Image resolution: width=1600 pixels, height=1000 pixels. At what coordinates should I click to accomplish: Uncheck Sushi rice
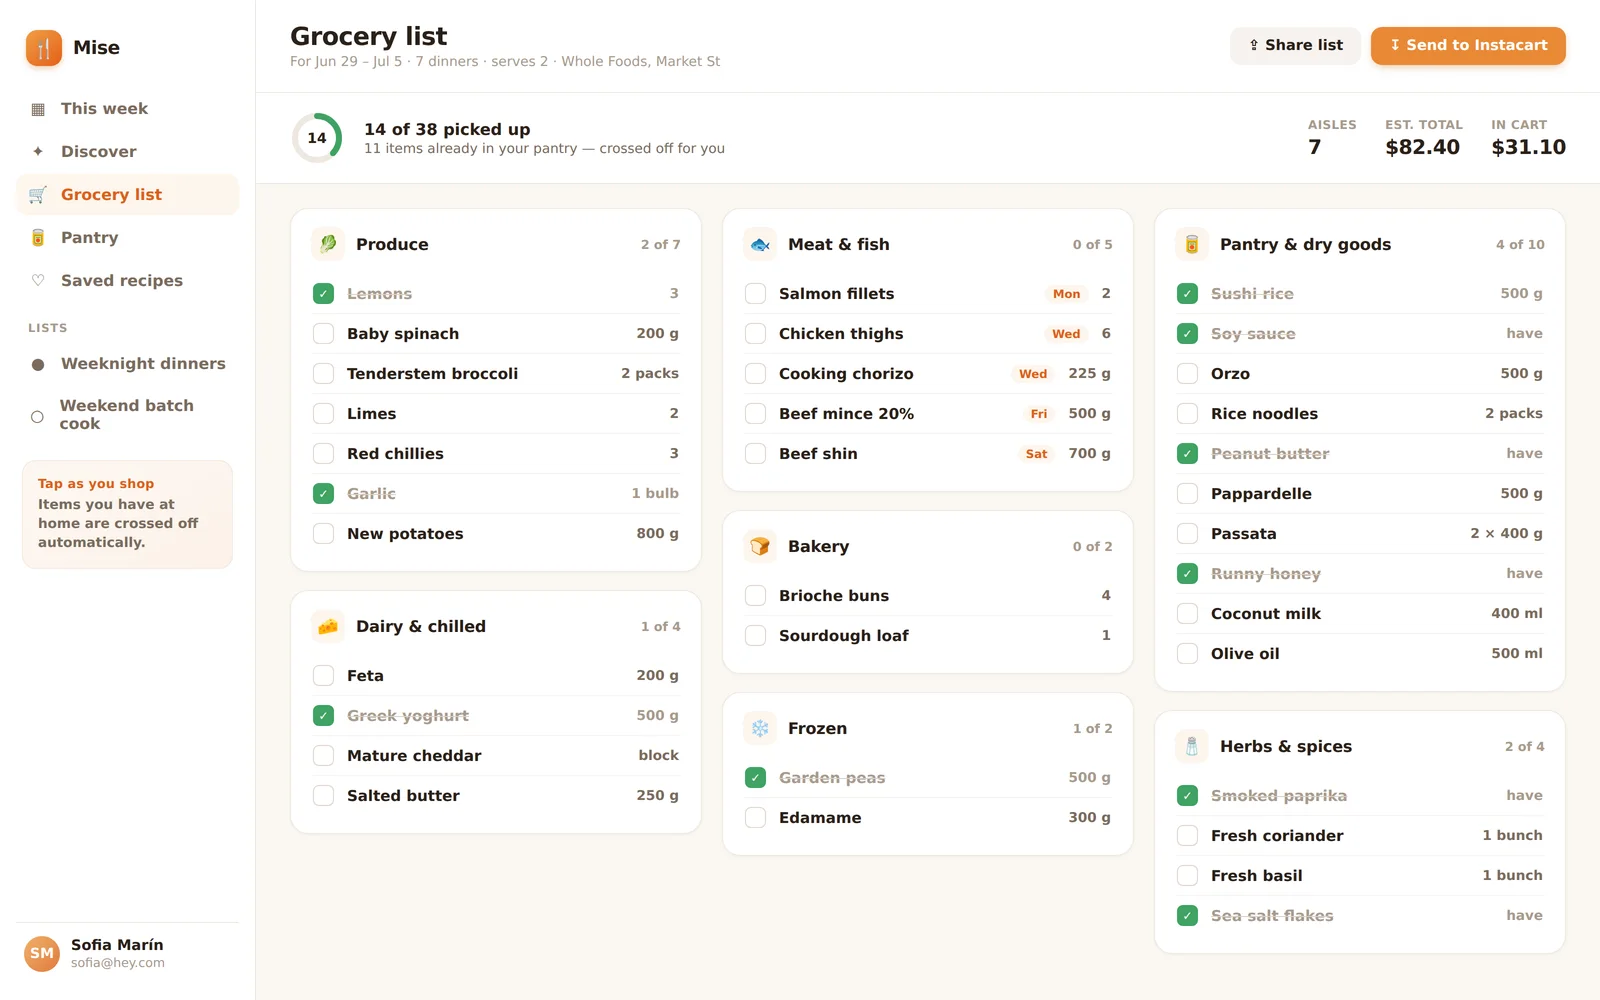[1187, 294]
